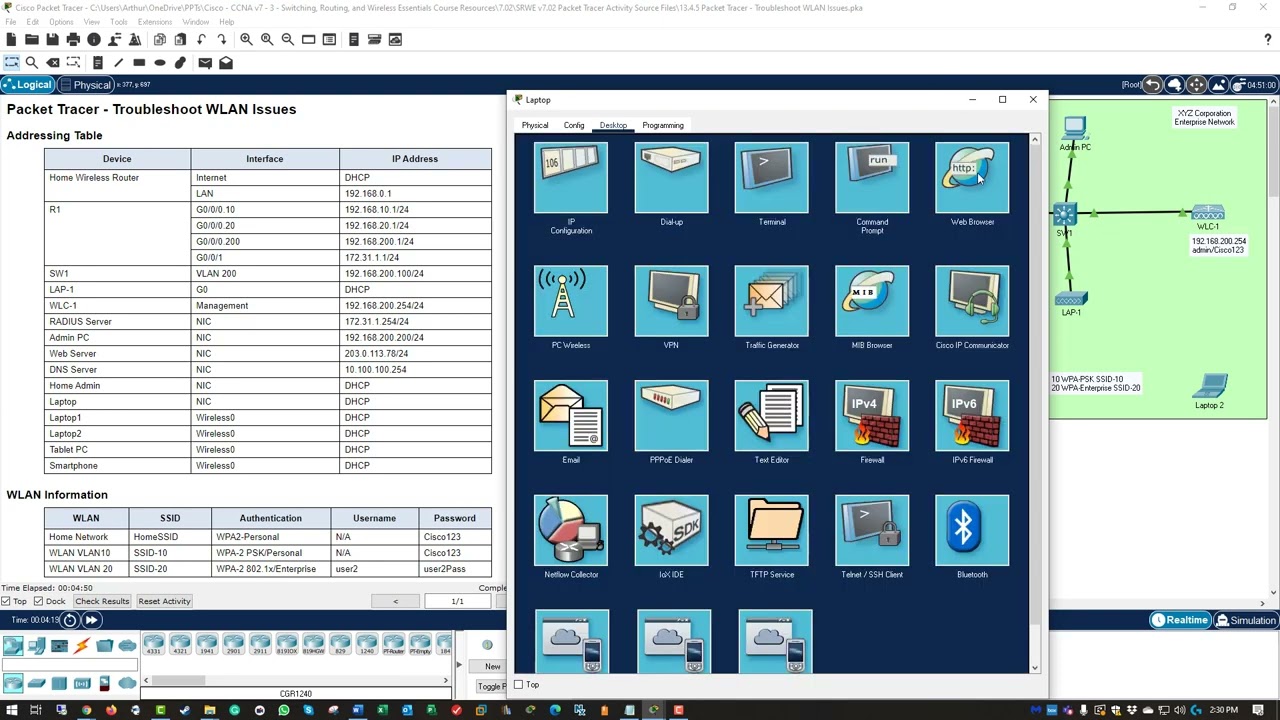Image resolution: width=1280 pixels, height=720 pixels.
Task: Switch to Programming tab in Laptop window
Action: click(663, 125)
